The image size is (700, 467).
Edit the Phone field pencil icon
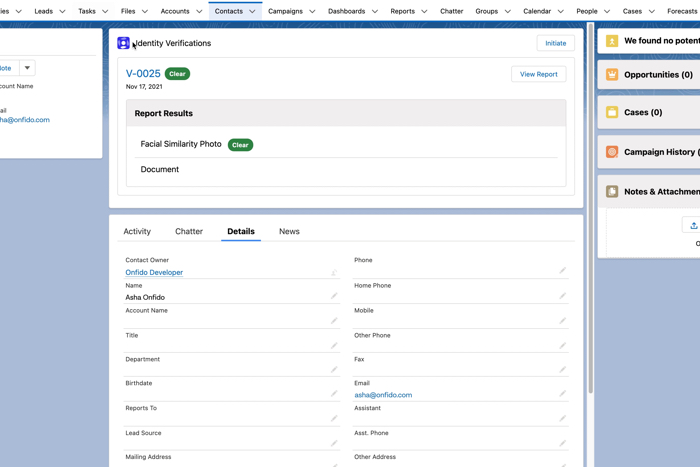pyautogui.click(x=563, y=270)
